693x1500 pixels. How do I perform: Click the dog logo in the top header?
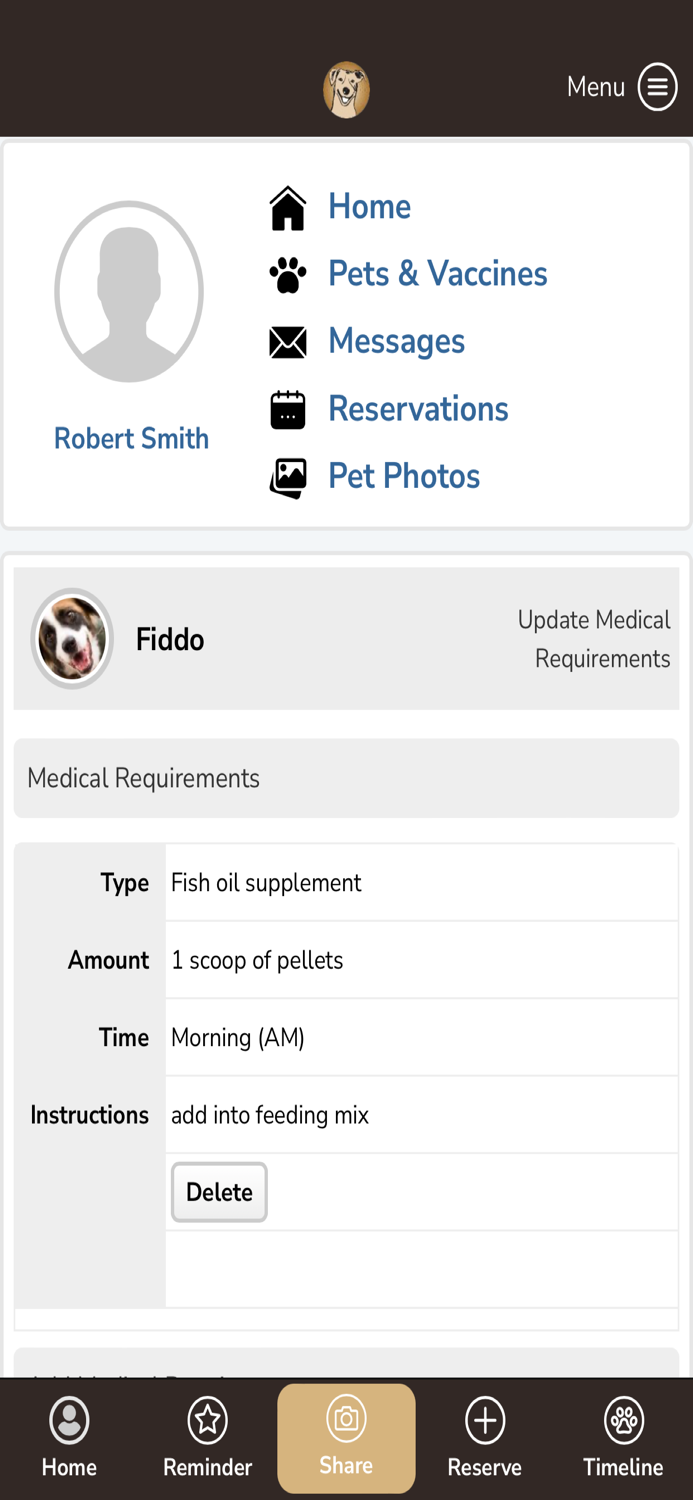[x=346, y=89]
